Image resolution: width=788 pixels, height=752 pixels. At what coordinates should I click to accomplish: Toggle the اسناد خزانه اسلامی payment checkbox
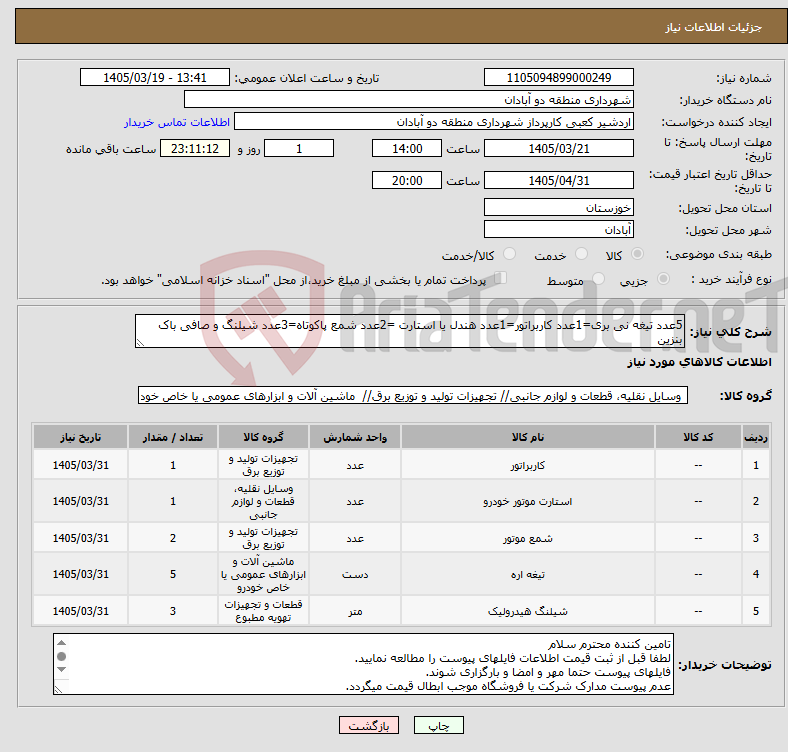click(x=501, y=278)
